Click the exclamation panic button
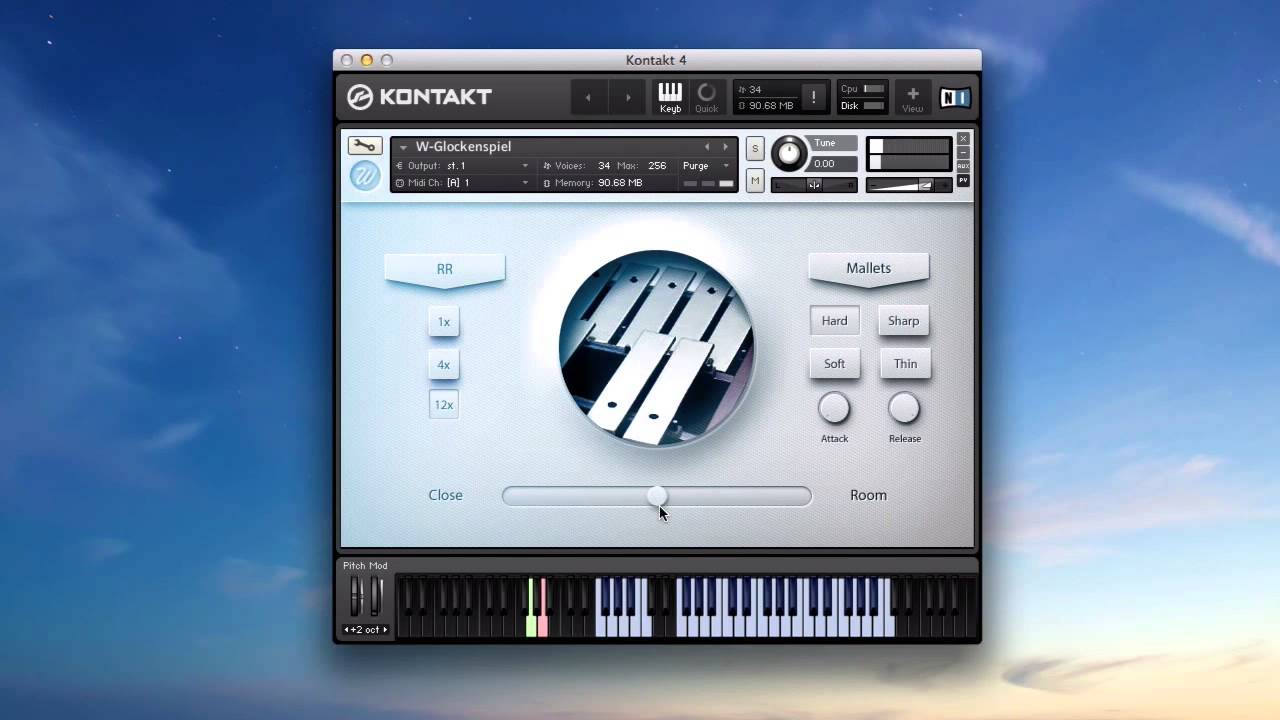Image resolution: width=1280 pixels, height=720 pixels. click(x=813, y=97)
